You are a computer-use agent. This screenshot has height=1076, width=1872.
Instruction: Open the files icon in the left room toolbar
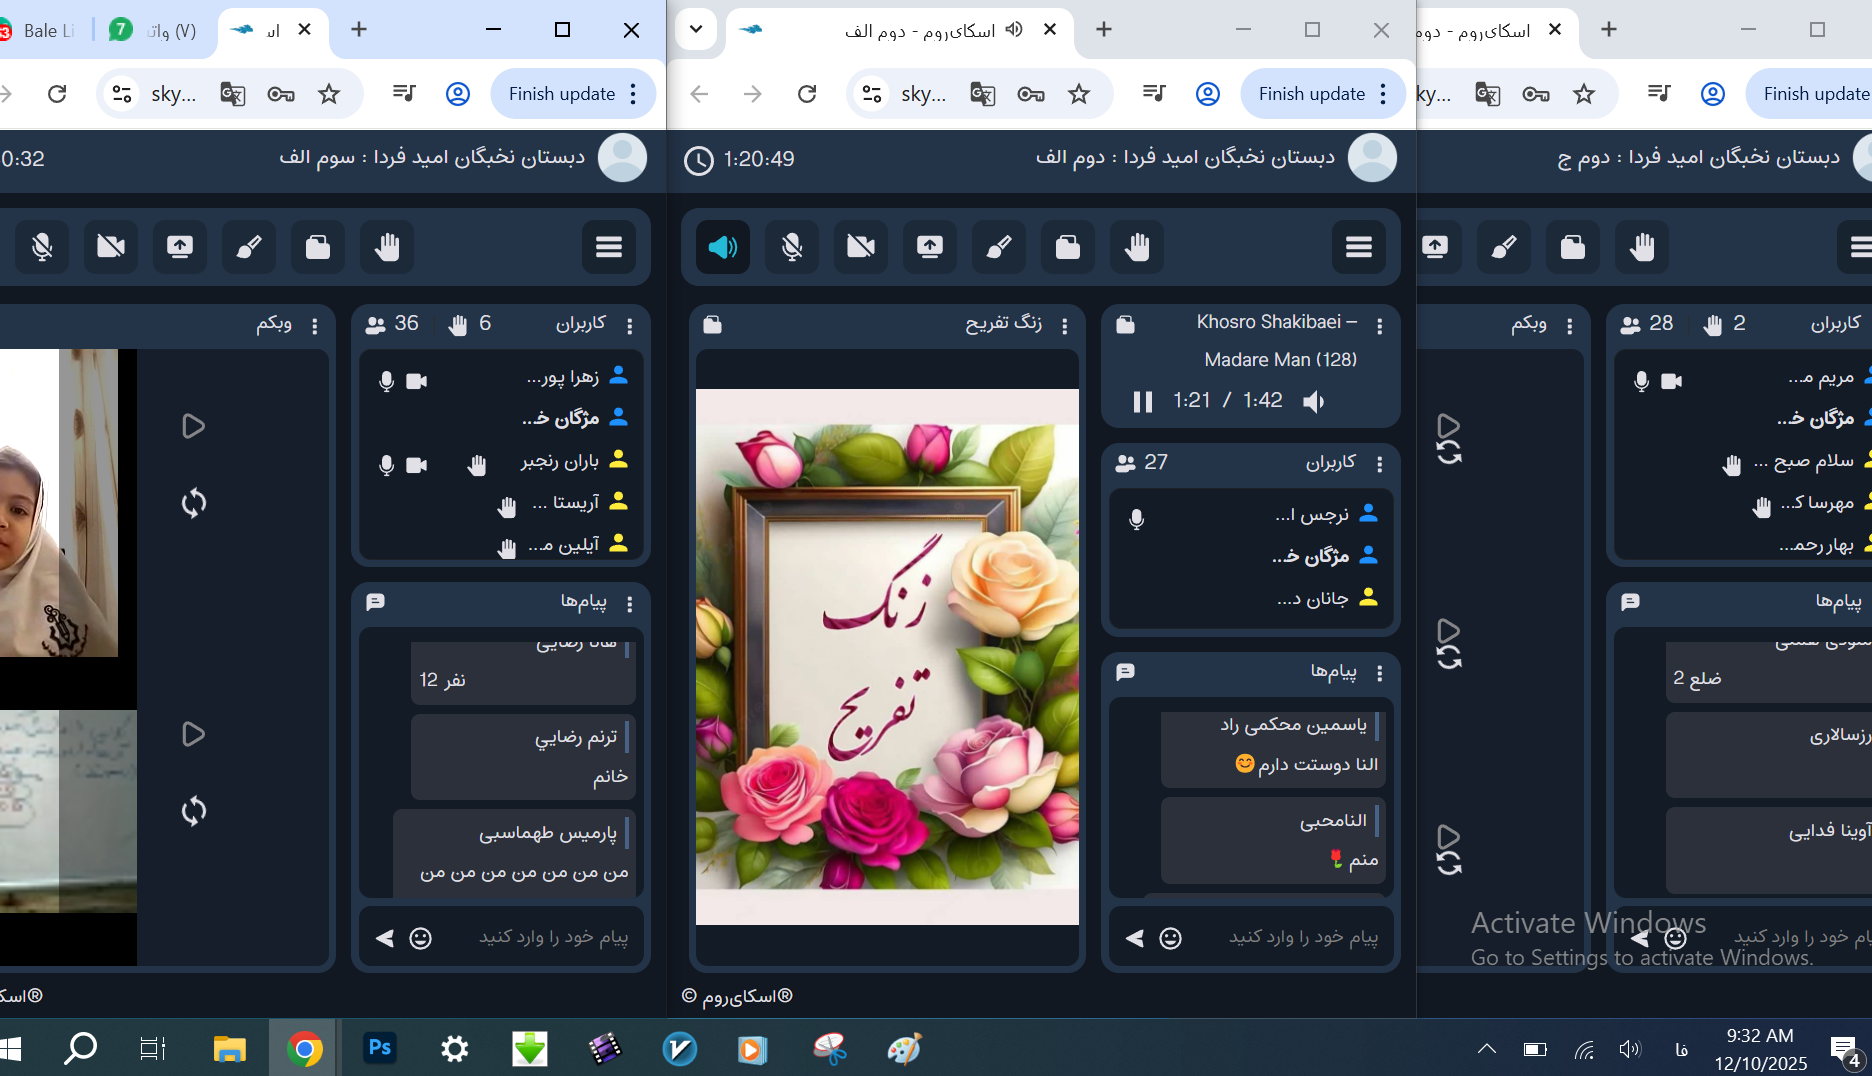pos(317,247)
